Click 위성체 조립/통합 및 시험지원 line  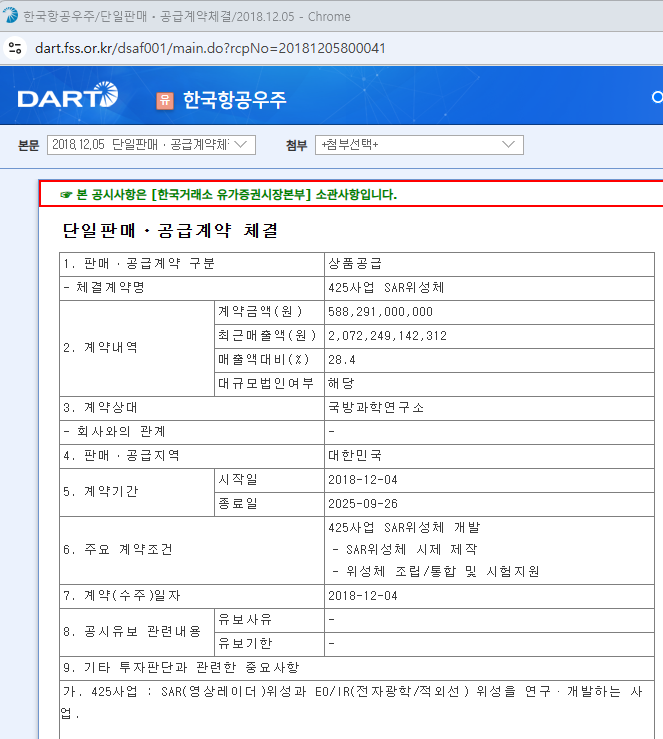click(x=435, y=572)
